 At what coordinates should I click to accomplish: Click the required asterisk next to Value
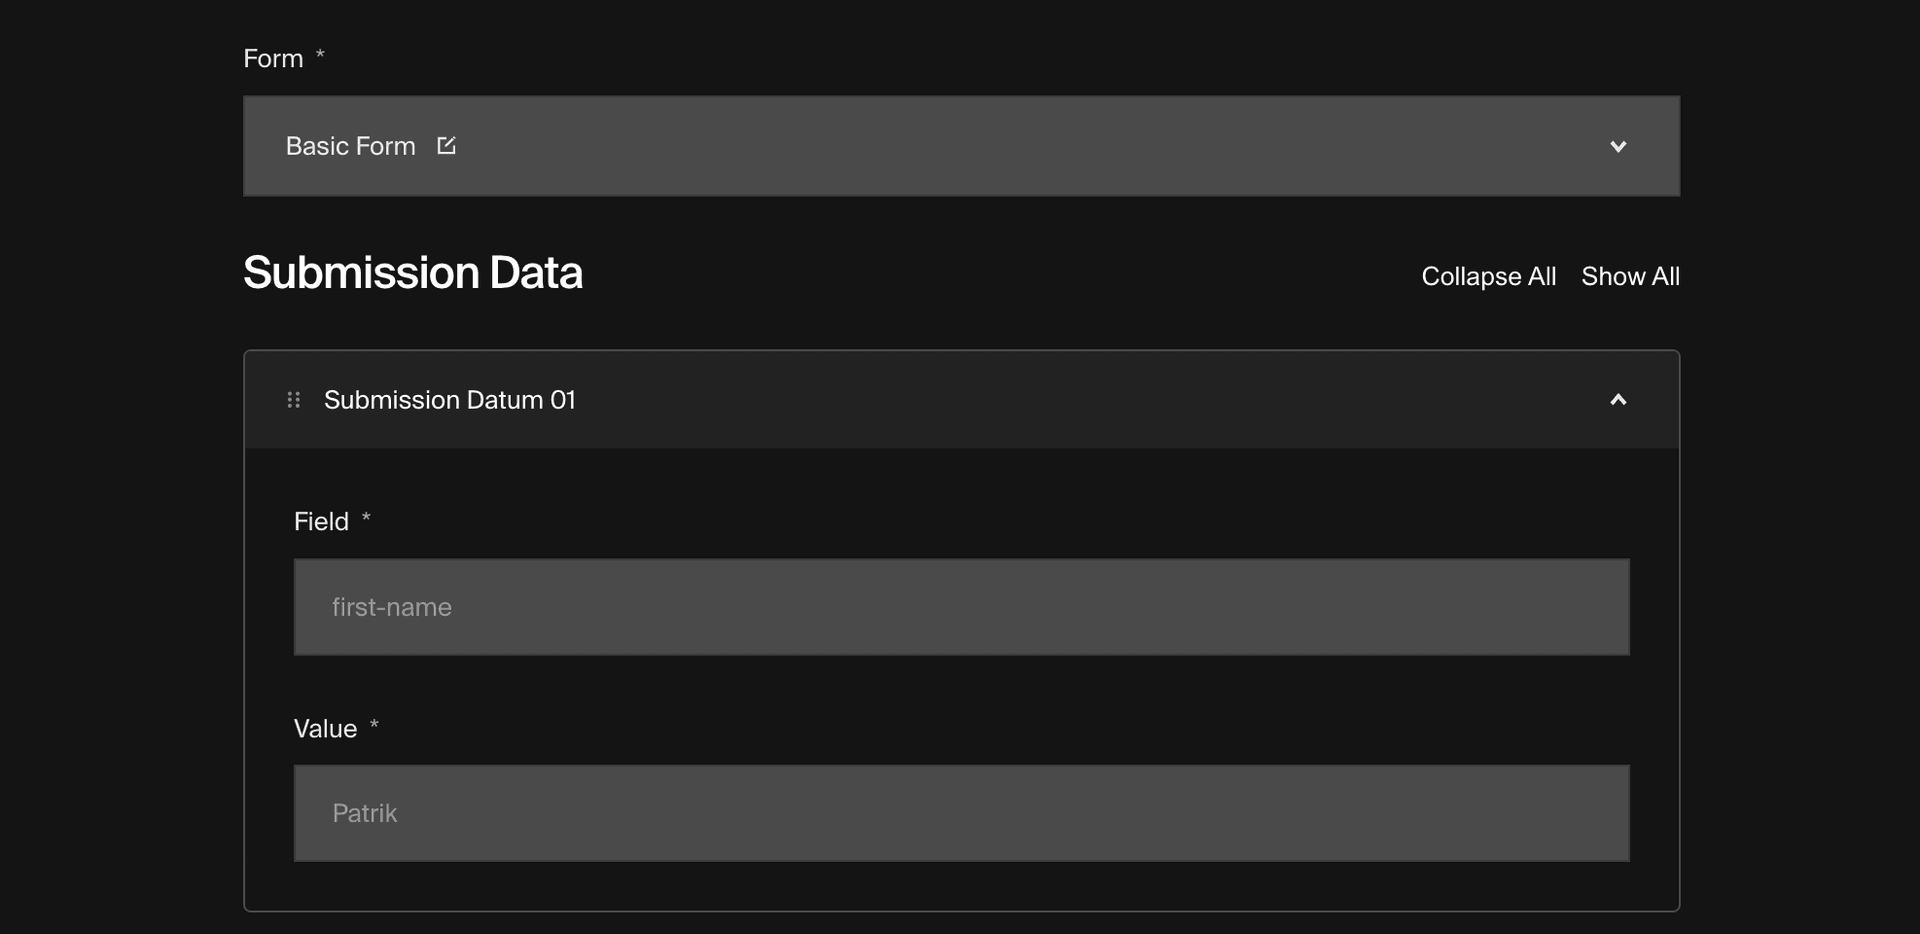pyautogui.click(x=375, y=725)
